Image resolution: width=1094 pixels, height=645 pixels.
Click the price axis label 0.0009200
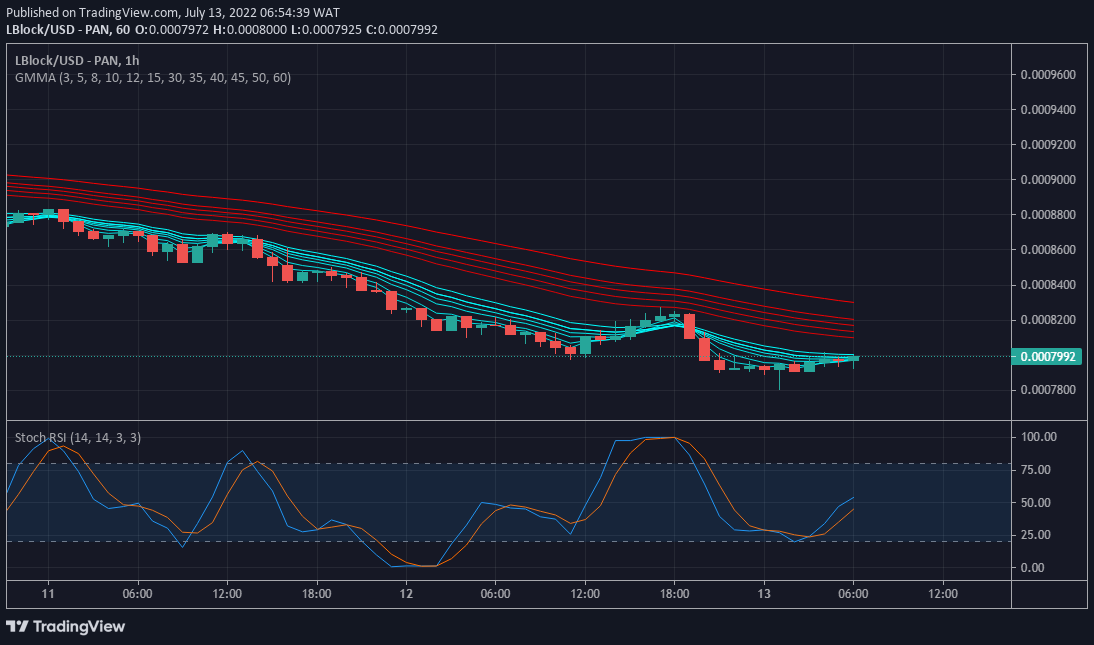coord(1048,145)
